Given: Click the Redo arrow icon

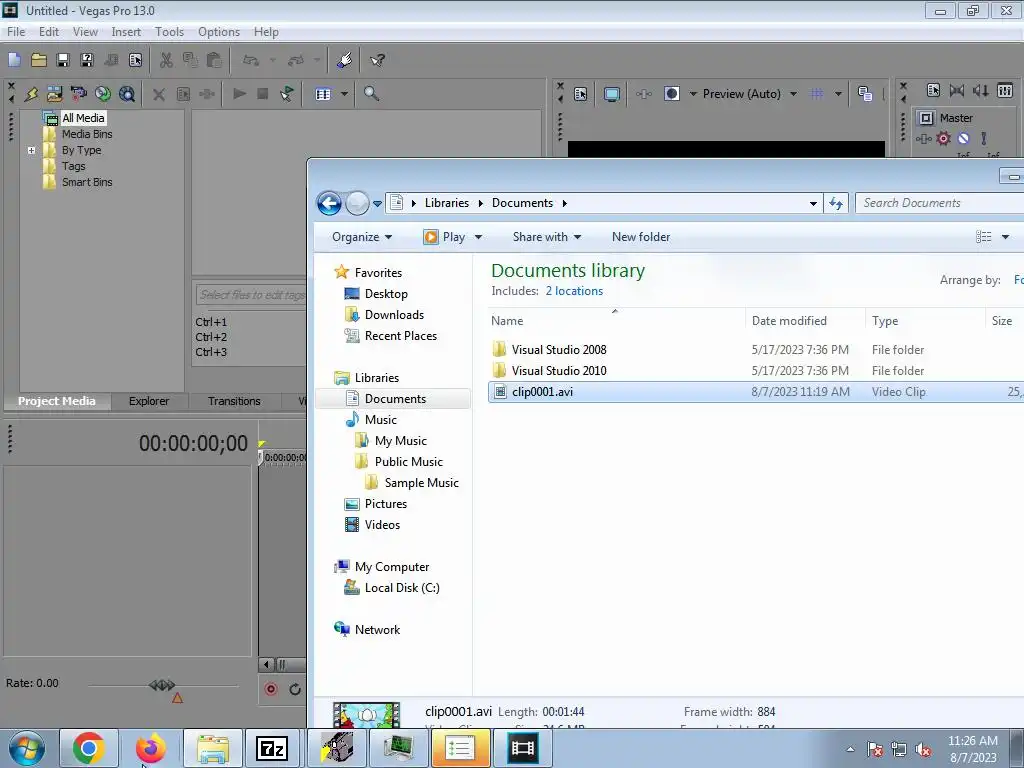Looking at the screenshot, I should tap(296, 60).
